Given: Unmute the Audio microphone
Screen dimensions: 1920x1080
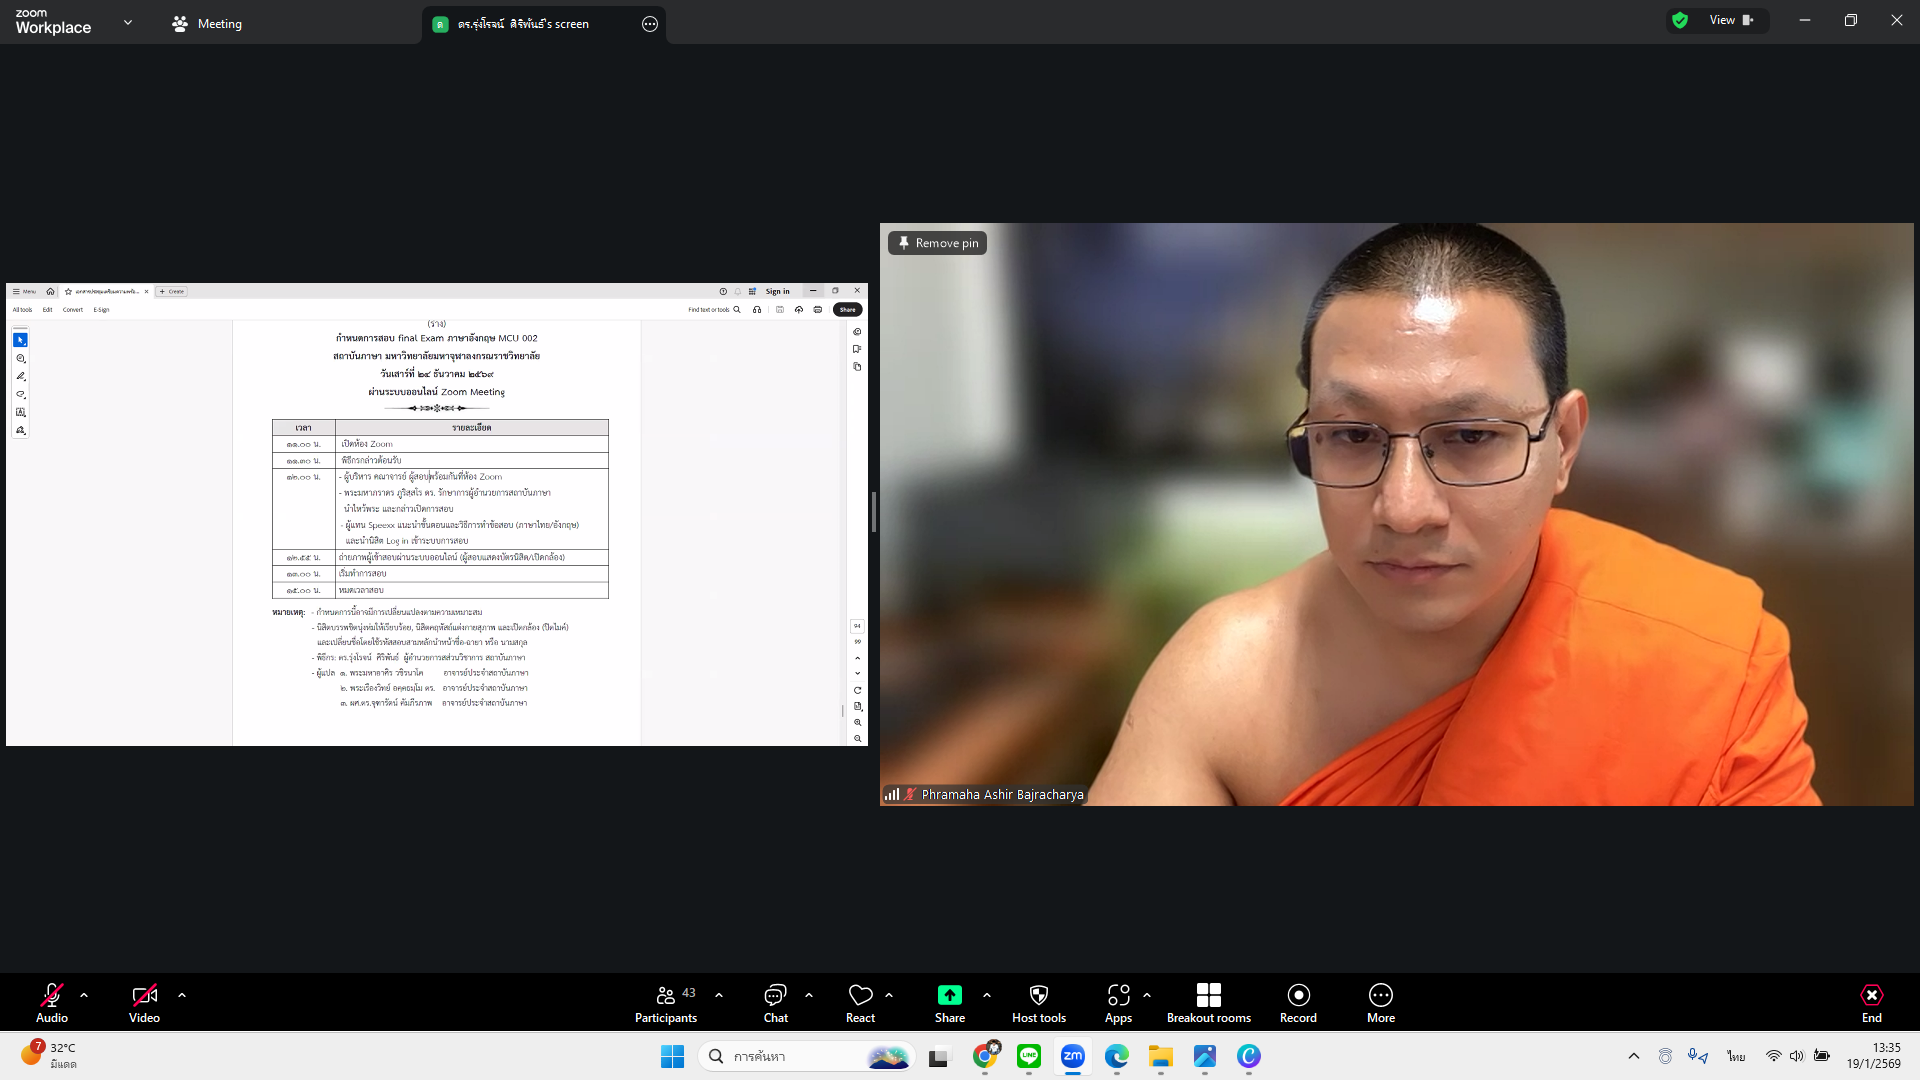Looking at the screenshot, I should 52,1003.
